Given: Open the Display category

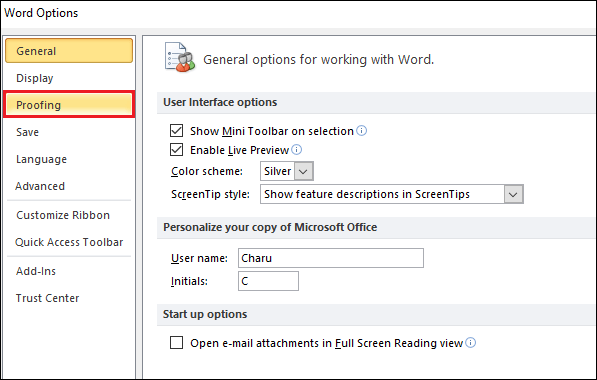Looking at the screenshot, I should tap(69, 78).
